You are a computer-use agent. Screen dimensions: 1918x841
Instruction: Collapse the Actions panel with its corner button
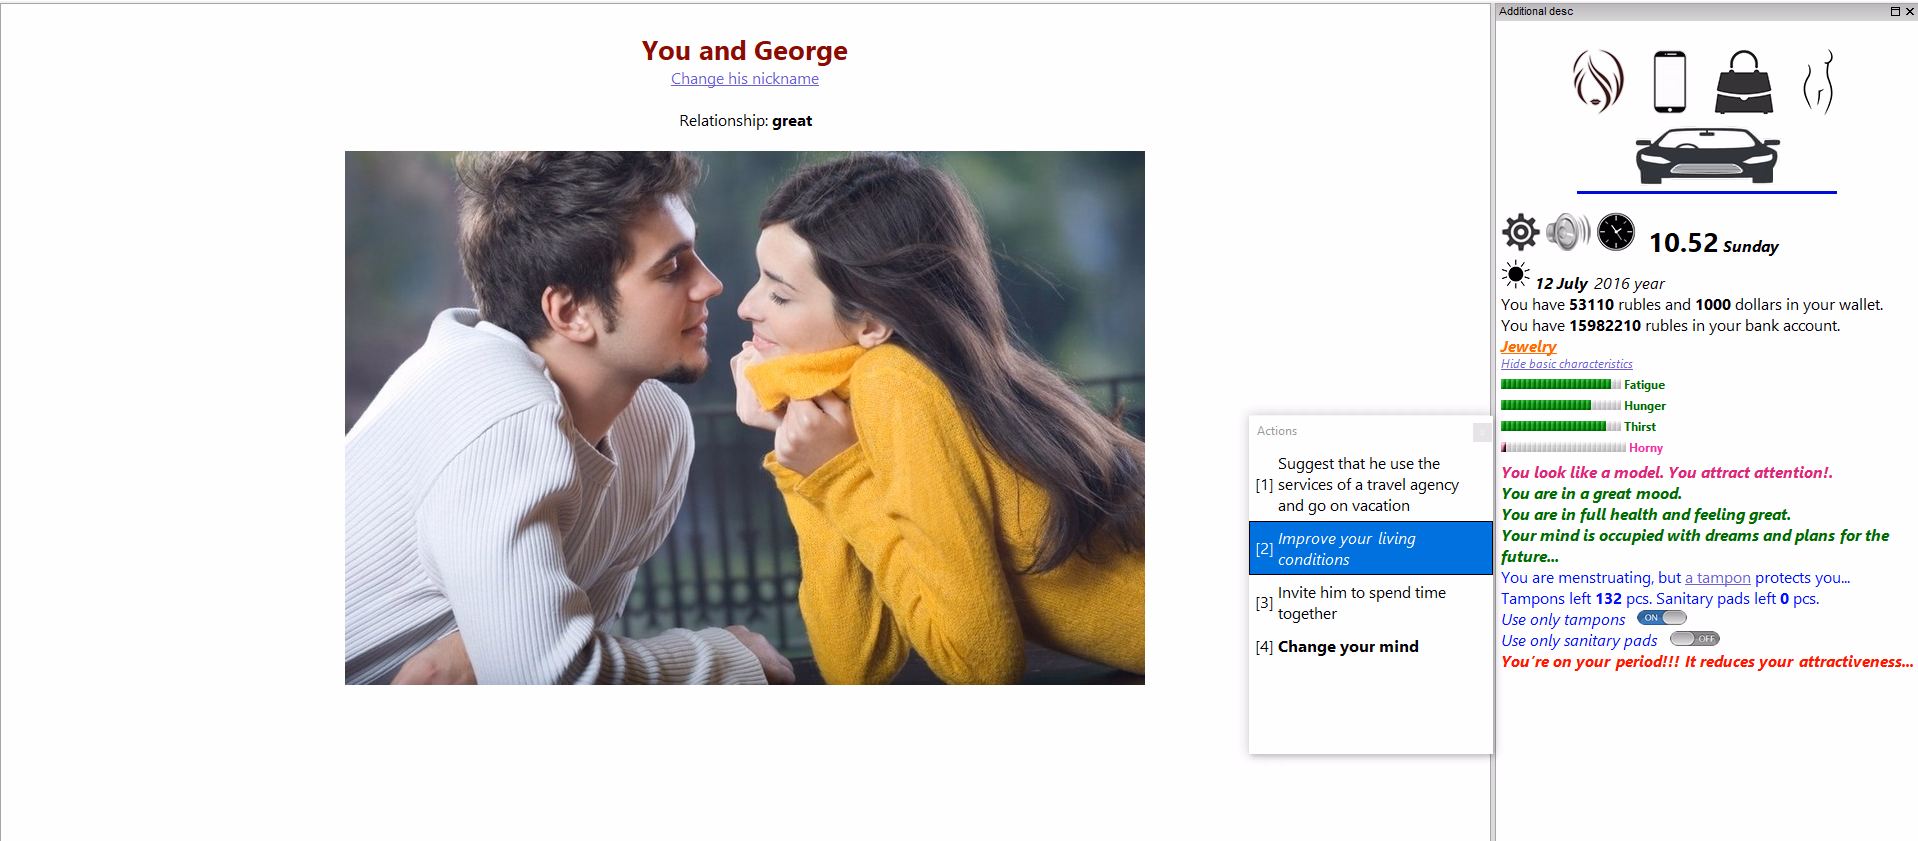click(1481, 432)
